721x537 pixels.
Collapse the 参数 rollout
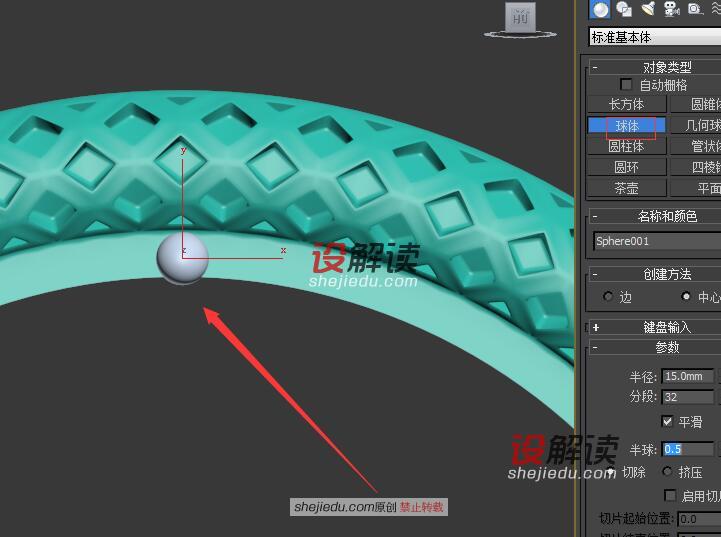(x=595, y=348)
